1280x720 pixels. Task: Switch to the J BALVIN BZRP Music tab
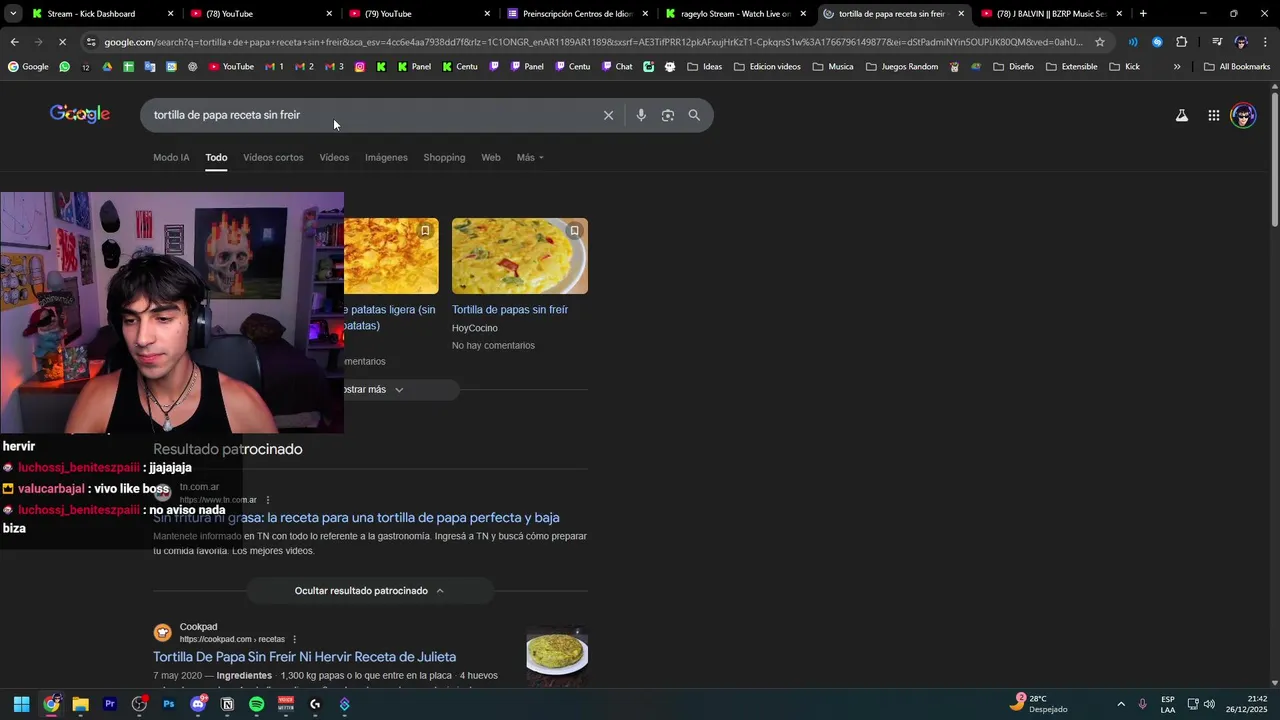1052,14
